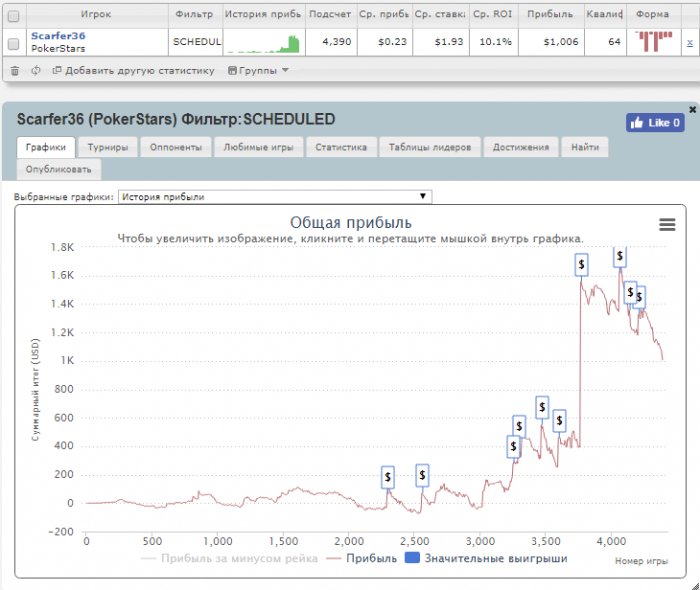
Task: Switch to the 'Найти' tab
Action: pyautogui.click(x=585, y=147)
